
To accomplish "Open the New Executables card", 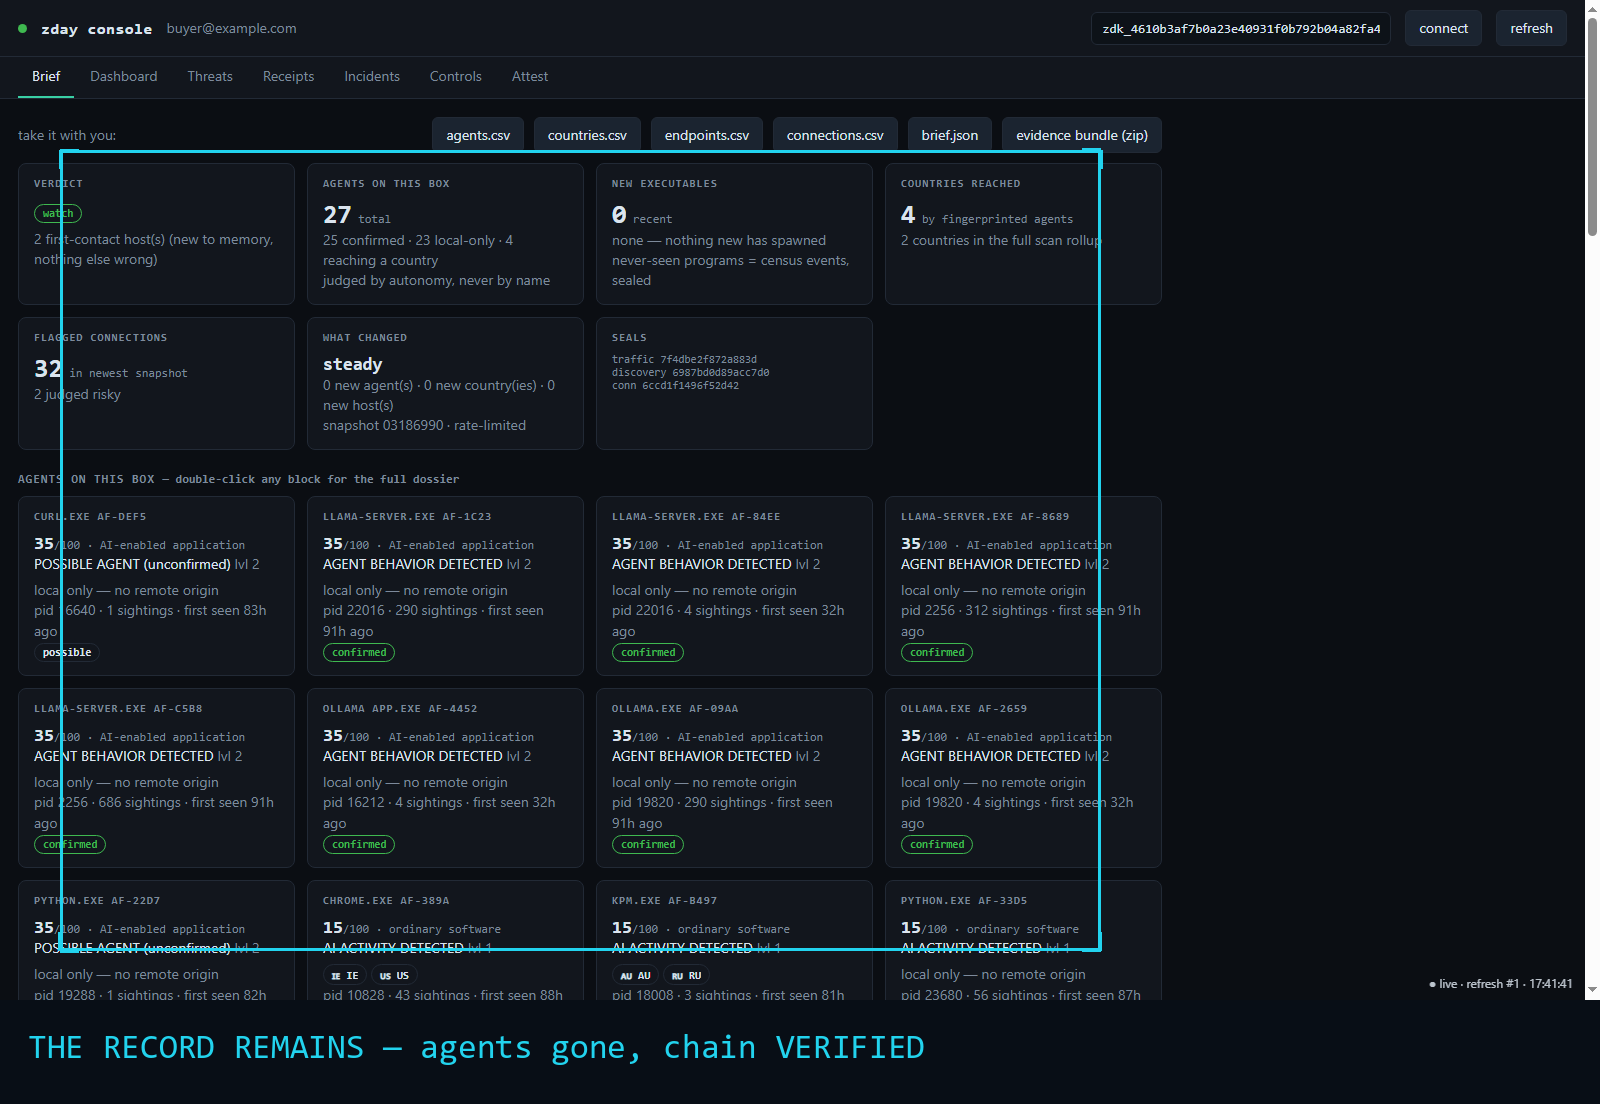I will point(734,234).
